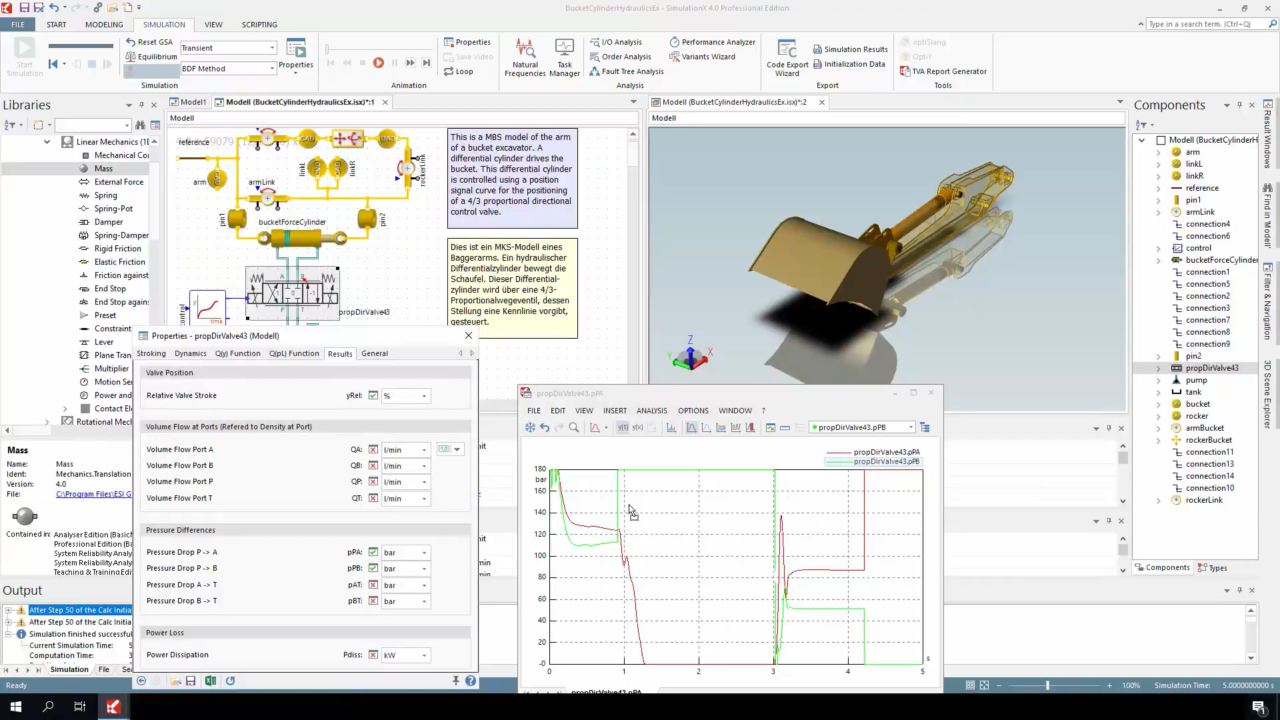Enable Volume Flow Port T result
The width and height of the screenshot is (1280, 720).
(373, 498)
